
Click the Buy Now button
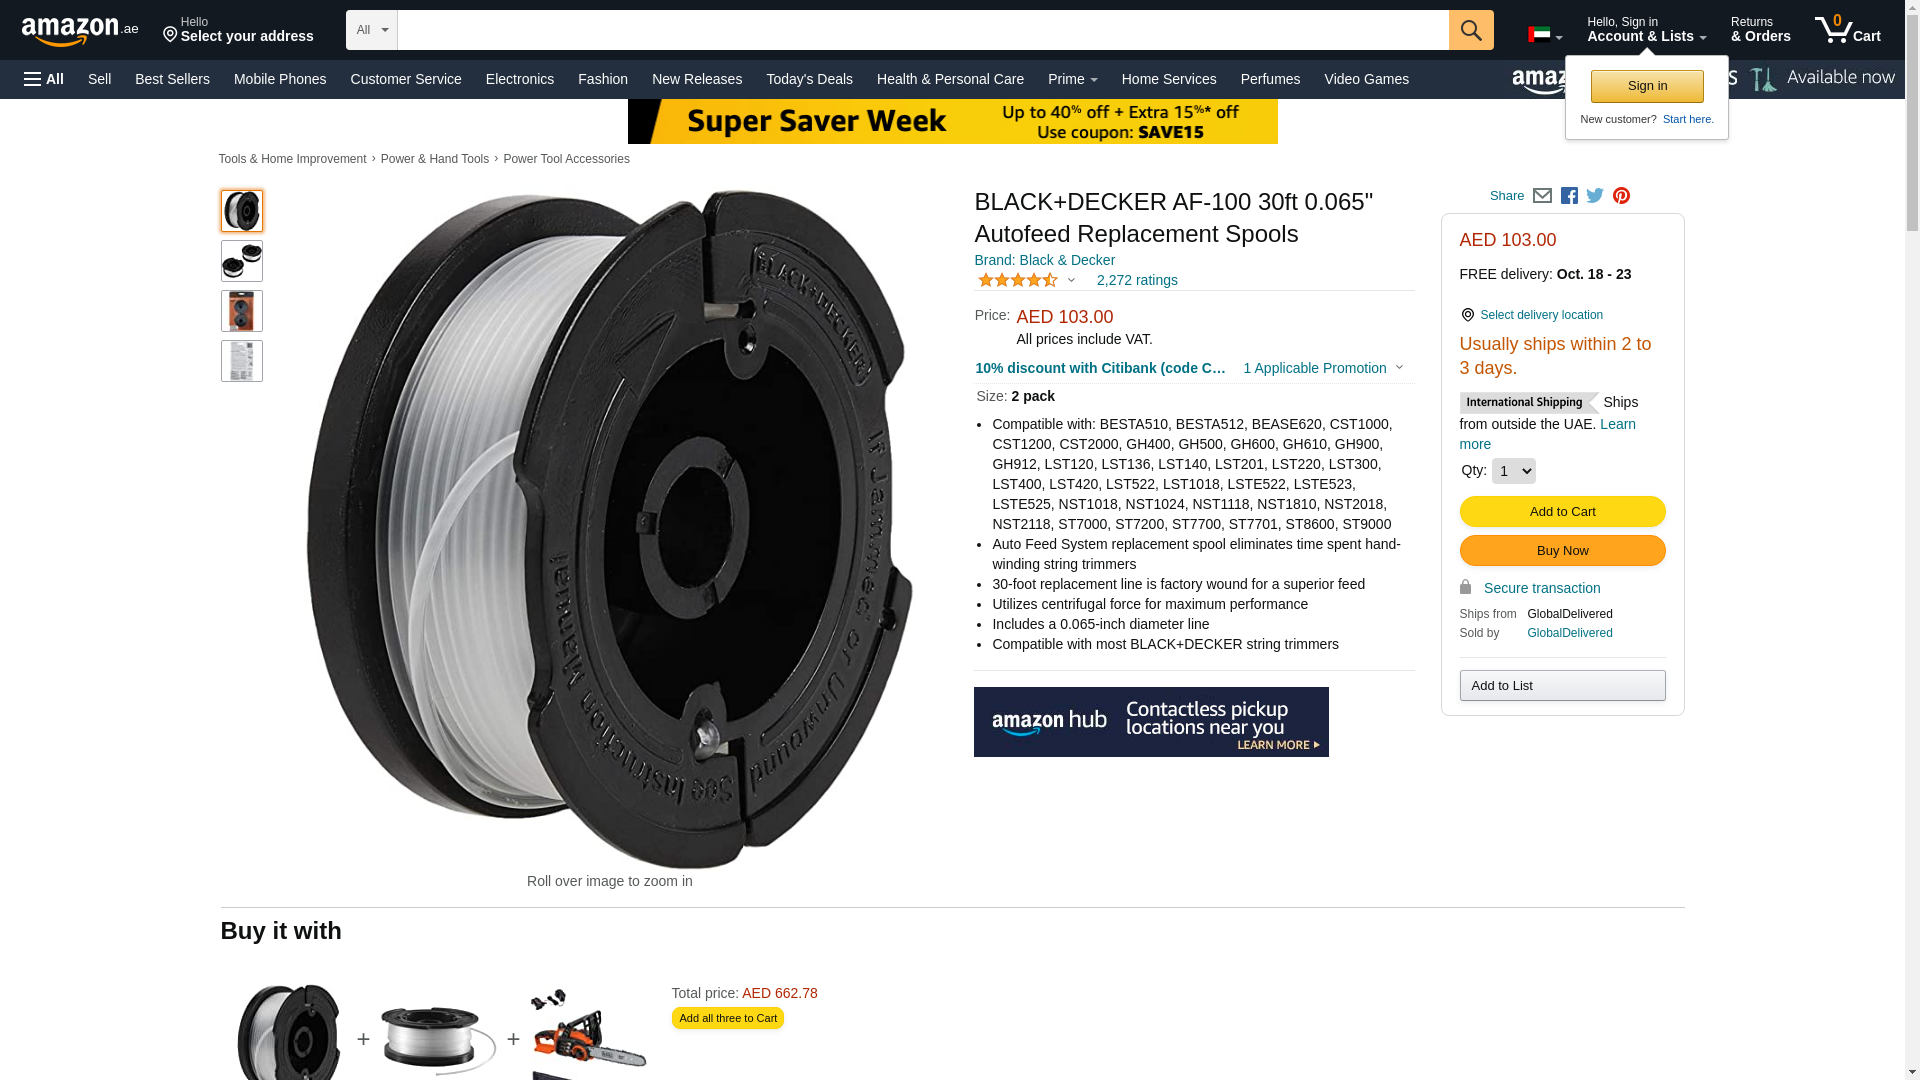[x=1562, y=551]
